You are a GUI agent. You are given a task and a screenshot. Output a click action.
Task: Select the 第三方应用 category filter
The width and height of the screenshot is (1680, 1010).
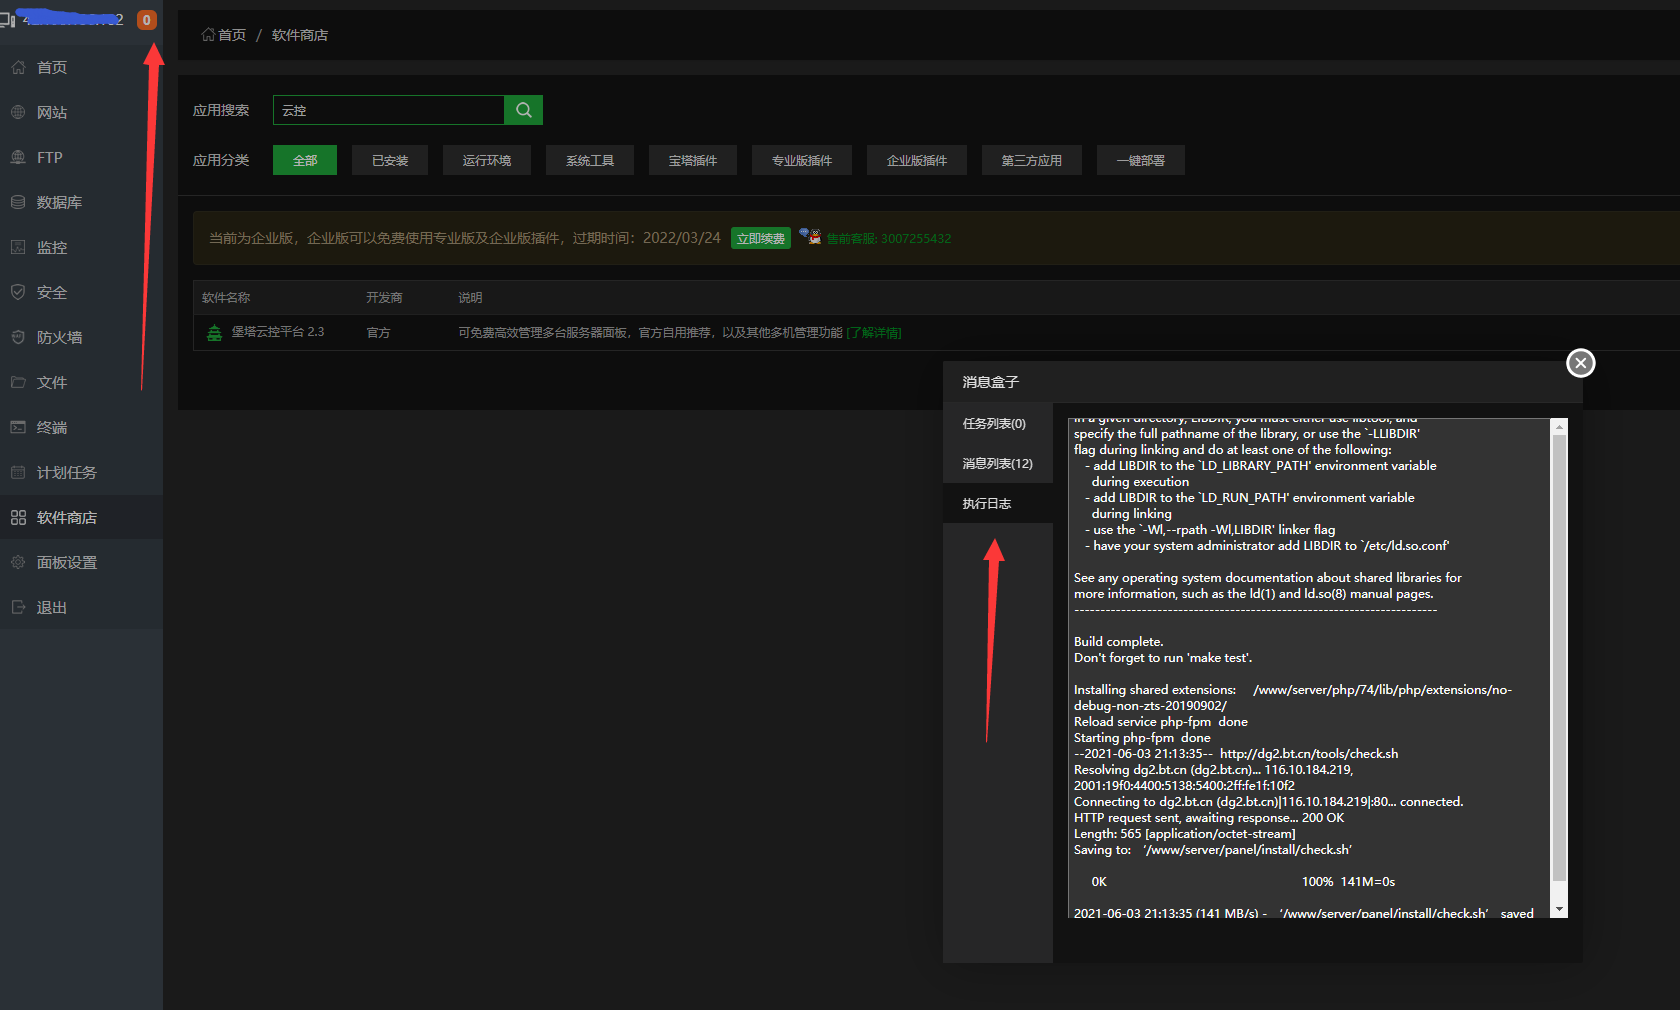1032,160
